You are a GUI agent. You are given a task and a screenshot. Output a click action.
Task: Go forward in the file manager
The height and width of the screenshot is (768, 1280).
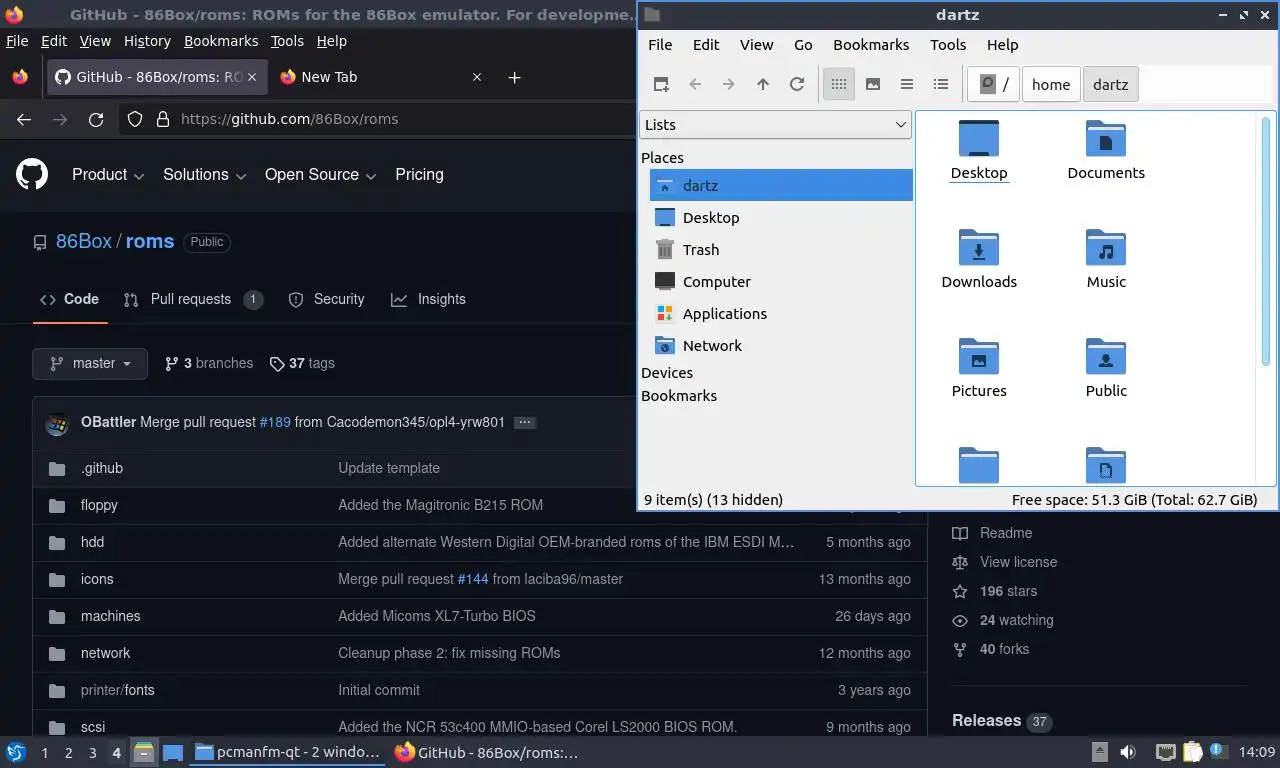pos(729,85)
